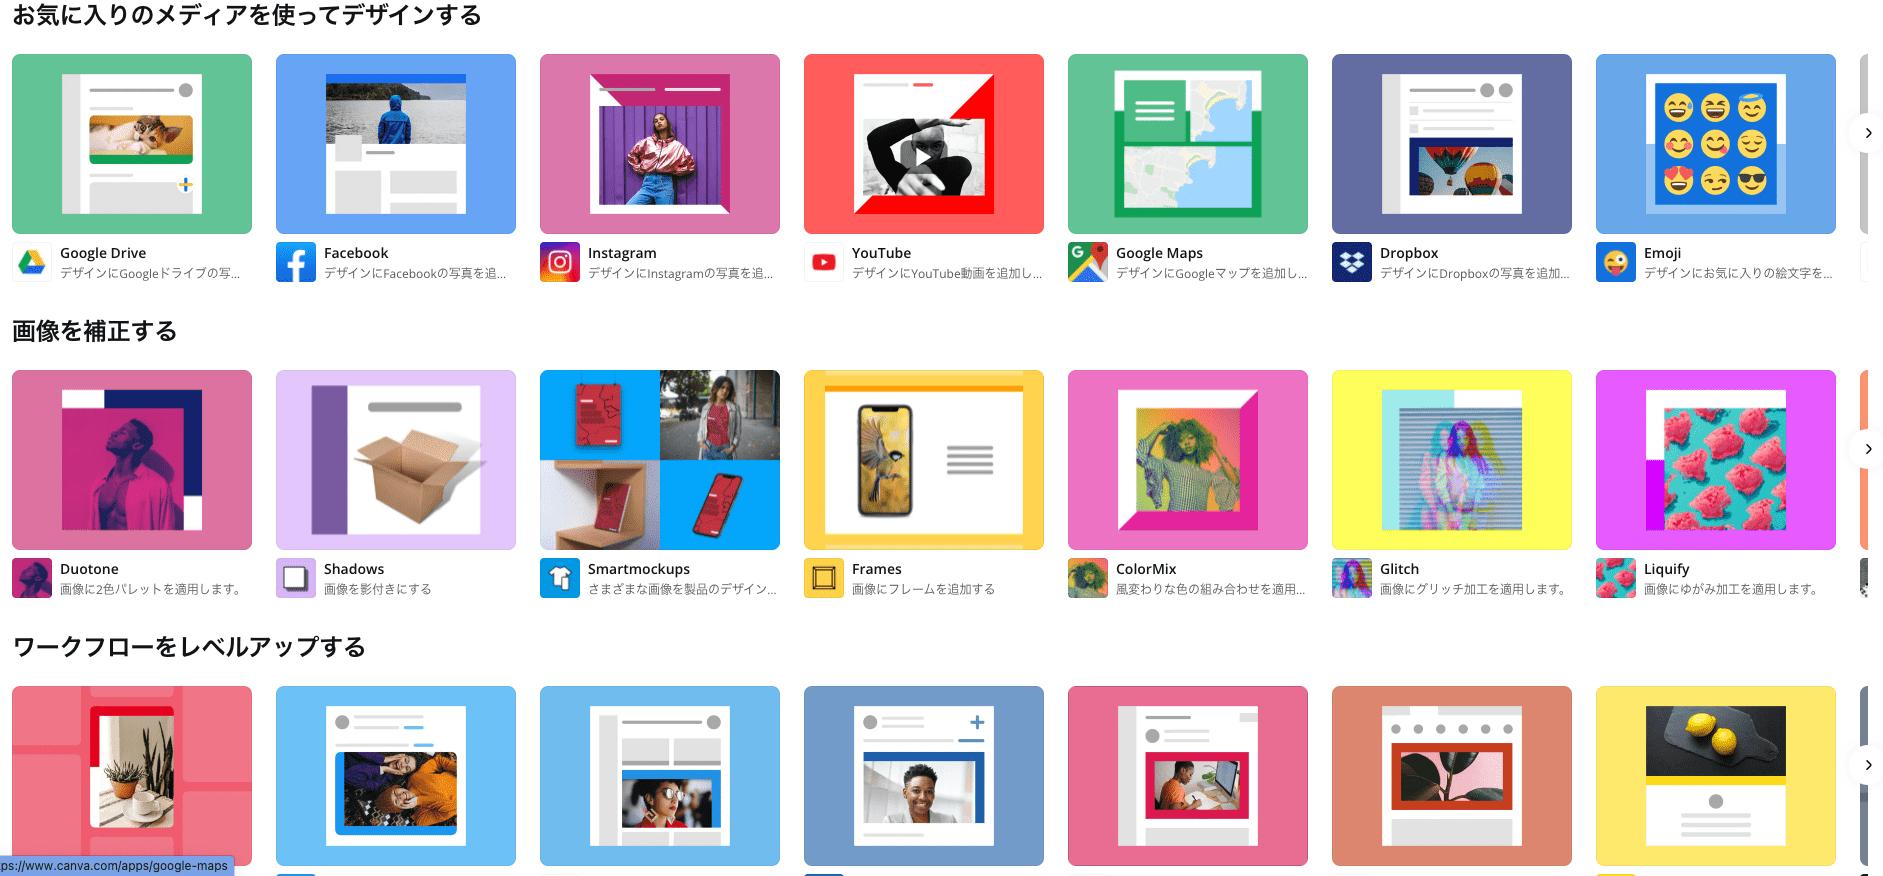Open the Frames app icon
The height and width of the screenshot is (876, 1883).
coord(824,578)
